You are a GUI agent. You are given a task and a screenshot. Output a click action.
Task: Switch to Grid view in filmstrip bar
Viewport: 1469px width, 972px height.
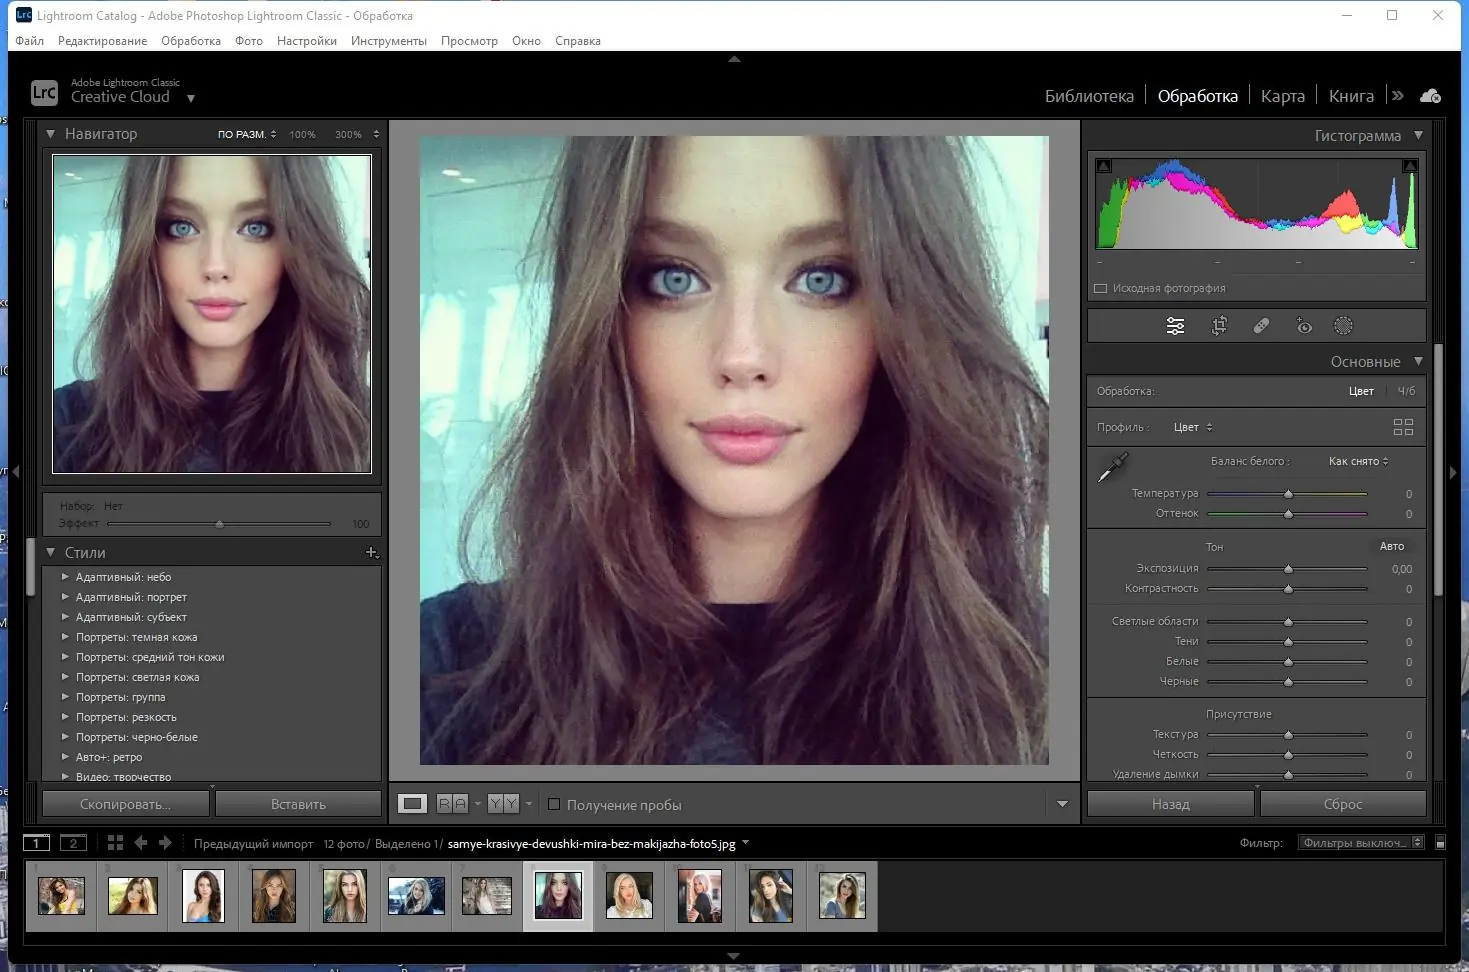coord(115,843)
